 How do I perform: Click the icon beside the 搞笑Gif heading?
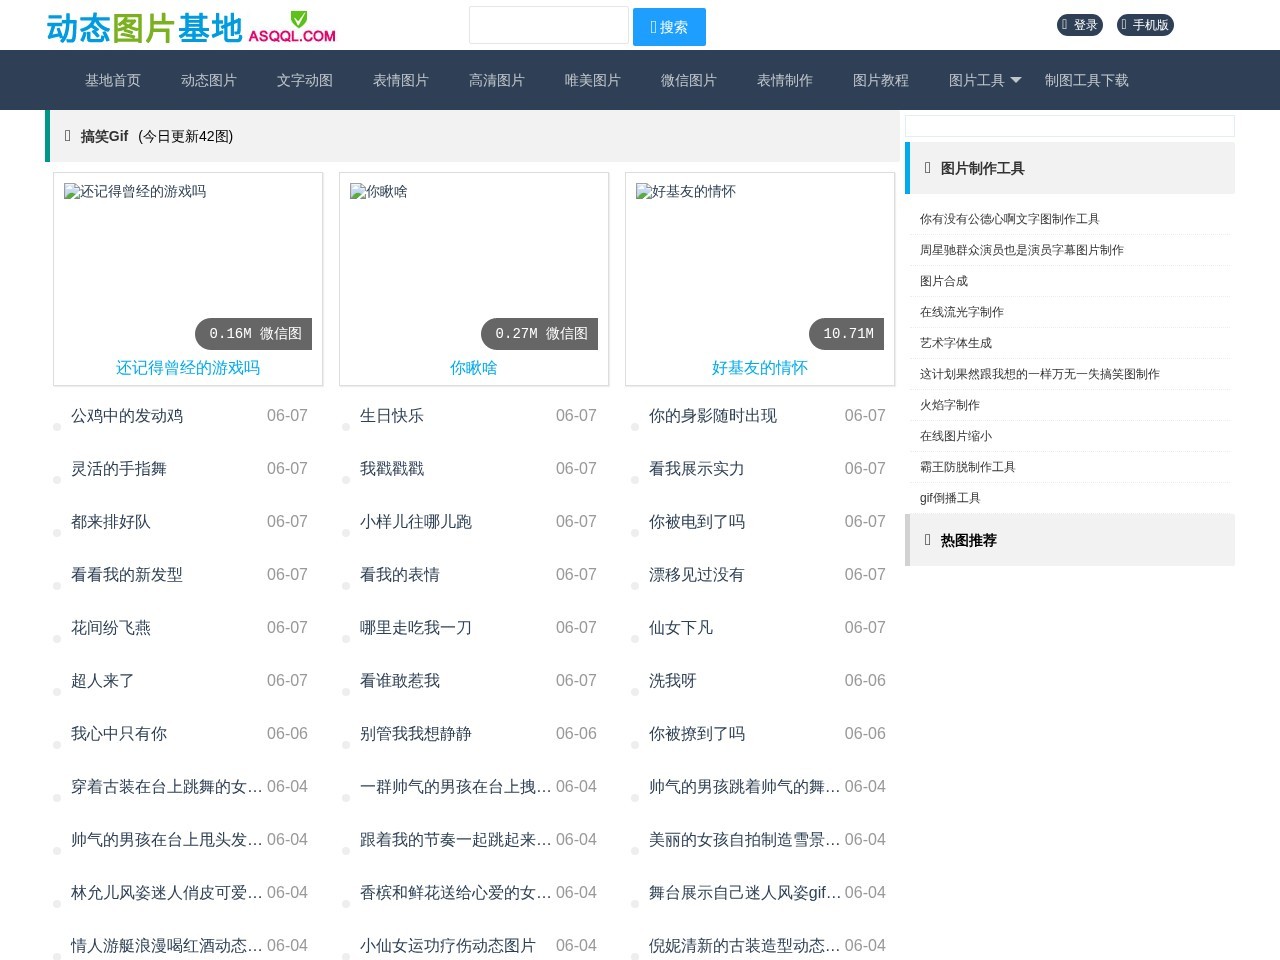(x=67, y=136)
